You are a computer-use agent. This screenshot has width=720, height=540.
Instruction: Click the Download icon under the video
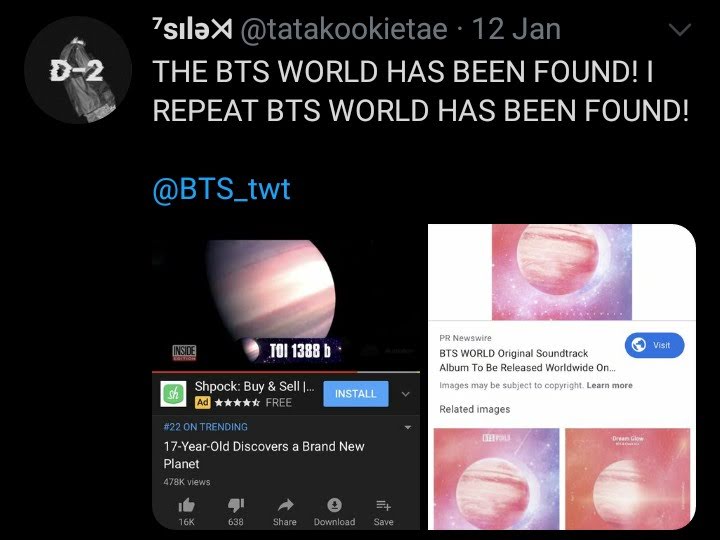click(334, 505)
